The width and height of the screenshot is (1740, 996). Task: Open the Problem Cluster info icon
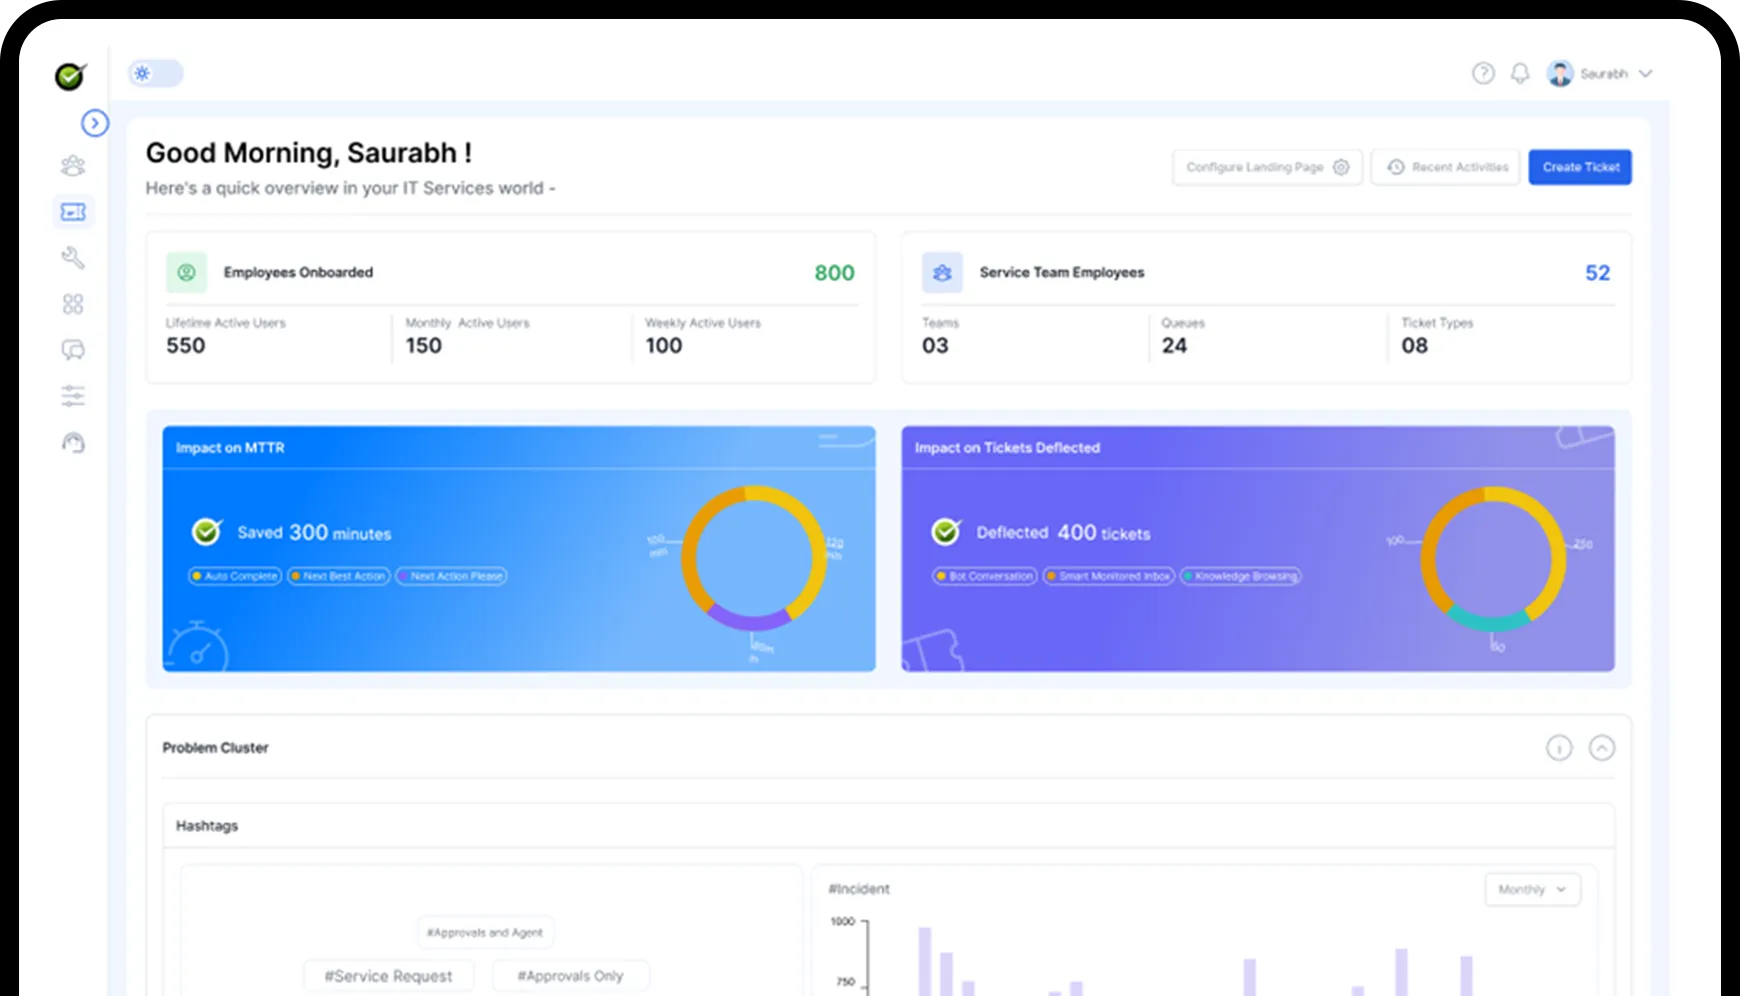coord(1559,748)
